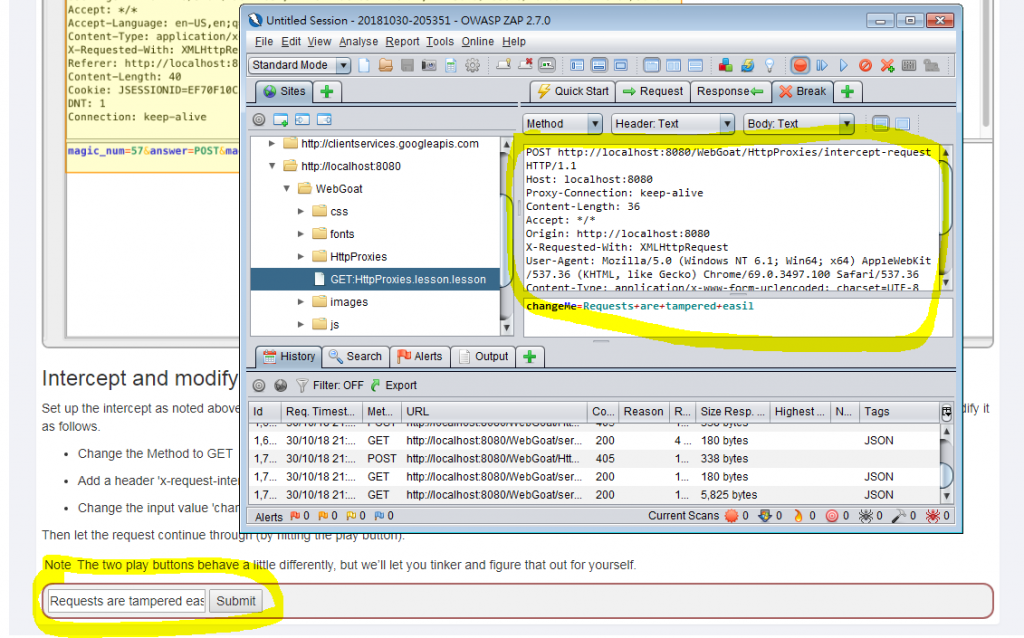The width and height of the screenshot is (1024, 638).
Task: Click the Open Session folder icon
Action: (385, 65)
